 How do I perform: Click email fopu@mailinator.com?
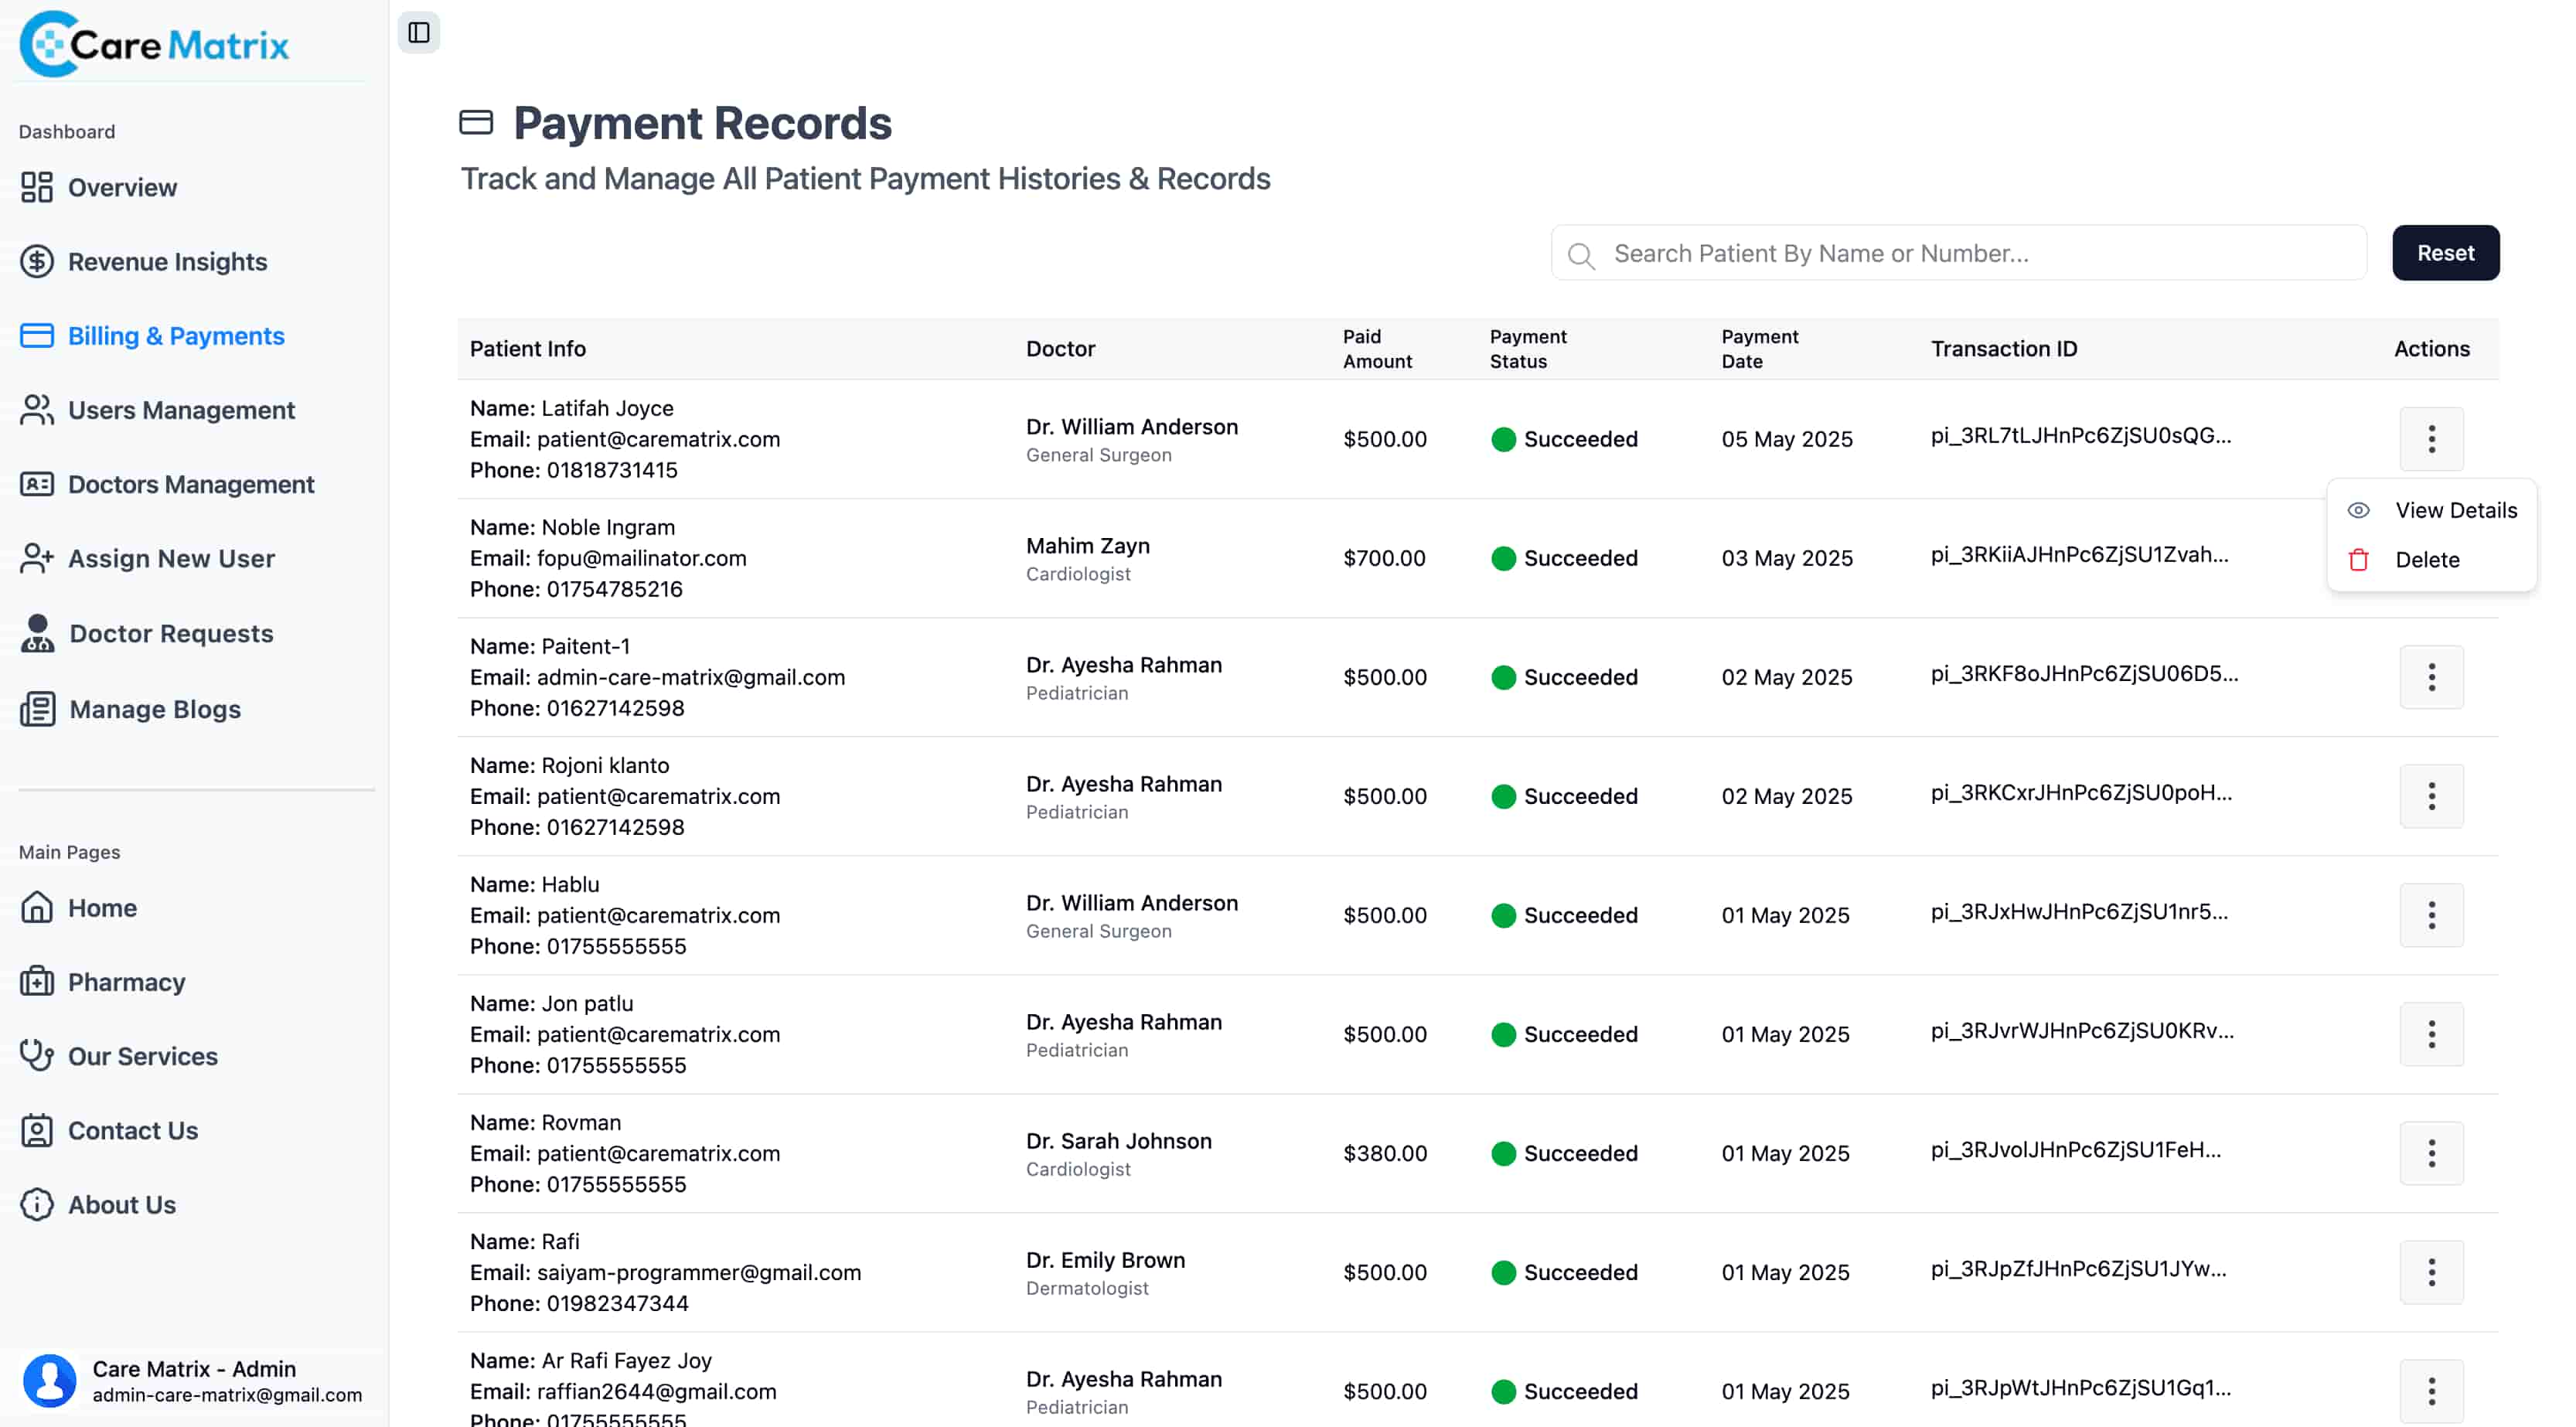(x=641, y=558)
